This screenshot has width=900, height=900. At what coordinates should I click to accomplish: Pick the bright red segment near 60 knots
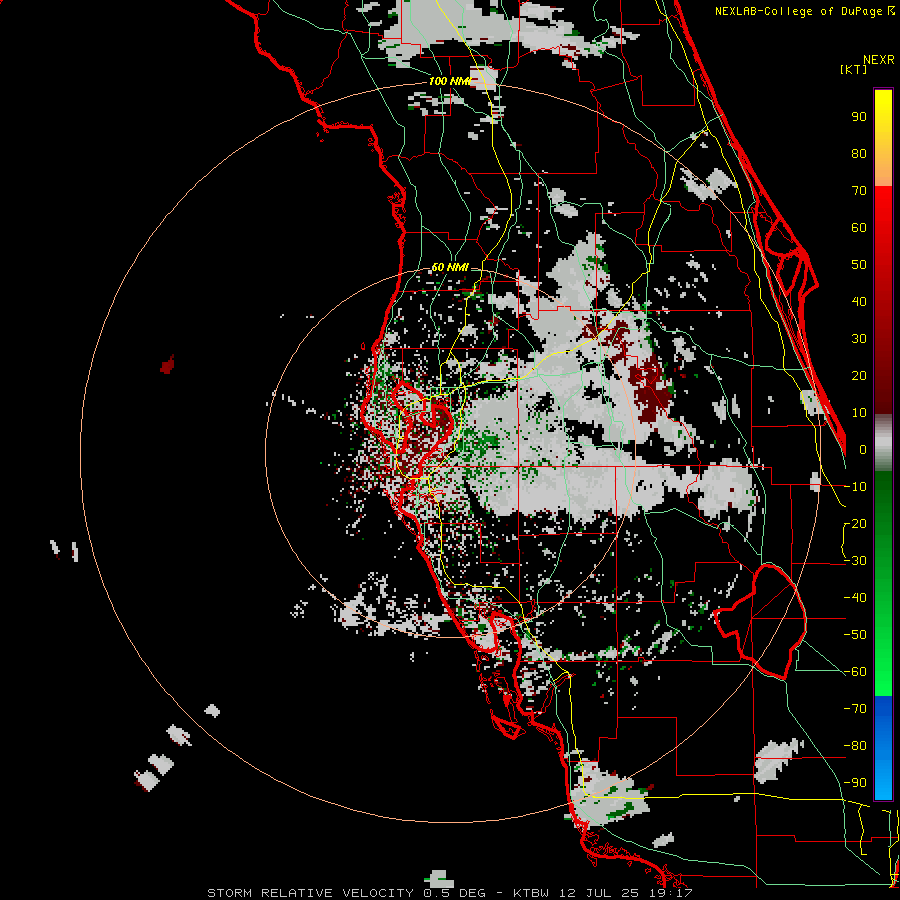(x=883, y=230)
